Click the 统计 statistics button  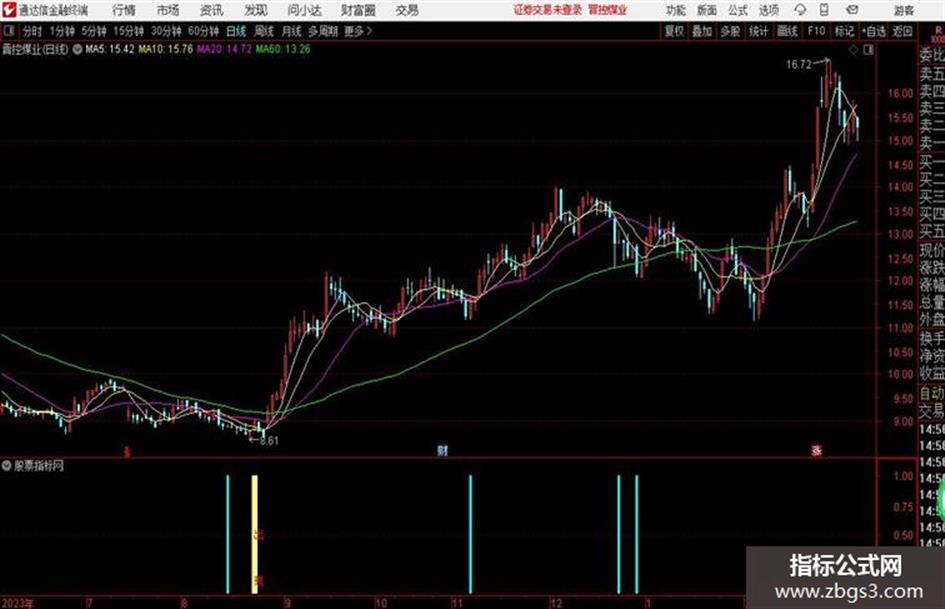point(758,31)
